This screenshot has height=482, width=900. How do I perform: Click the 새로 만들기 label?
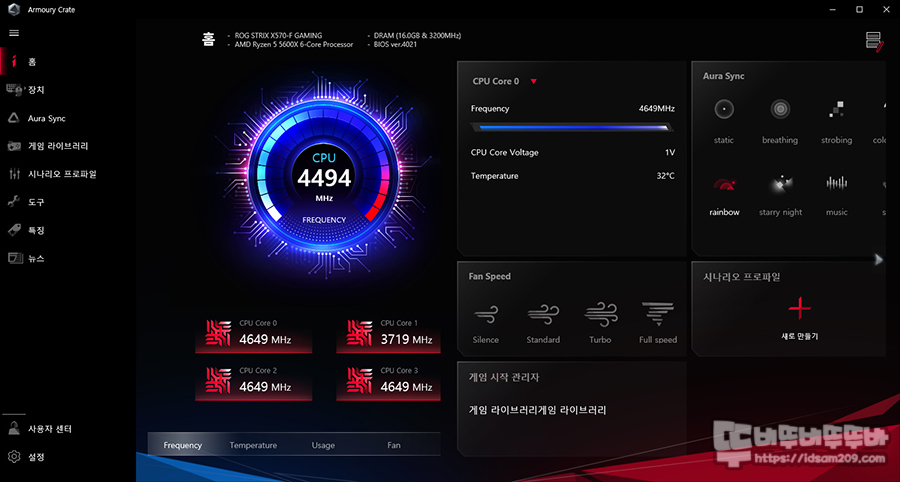(x=799, y=336)
